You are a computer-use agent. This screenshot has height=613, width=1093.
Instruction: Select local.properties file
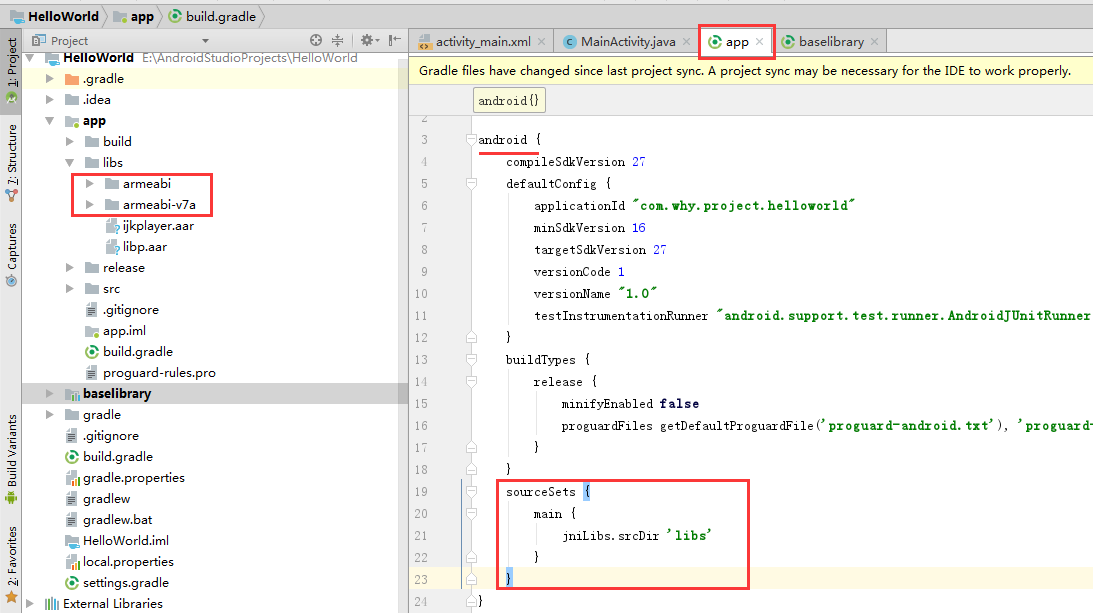tap(119, 561)
